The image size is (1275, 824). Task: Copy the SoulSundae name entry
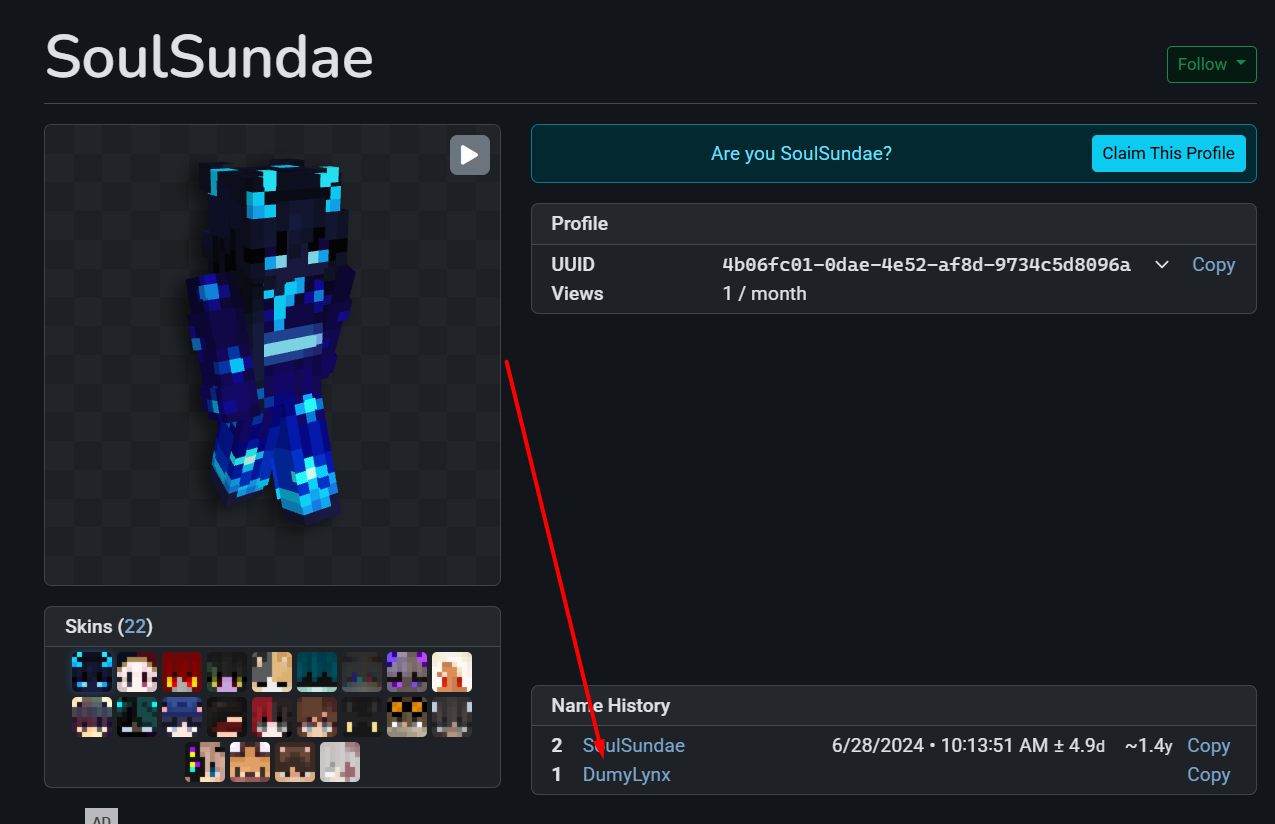[1208, 746]
